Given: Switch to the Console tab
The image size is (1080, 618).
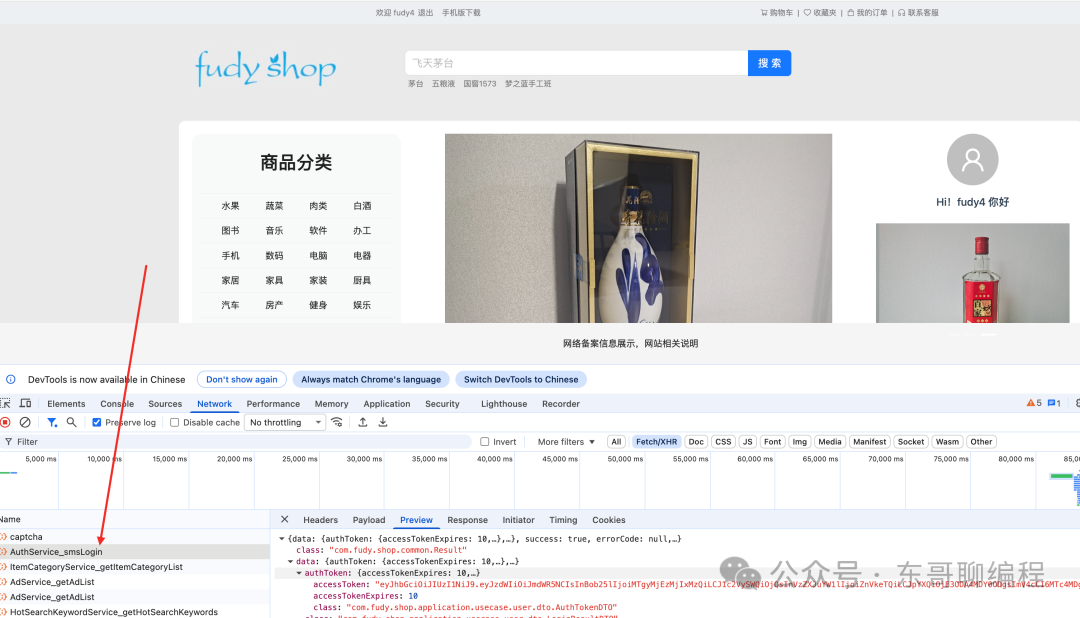Looking at the screenshot, I should 117,404.
